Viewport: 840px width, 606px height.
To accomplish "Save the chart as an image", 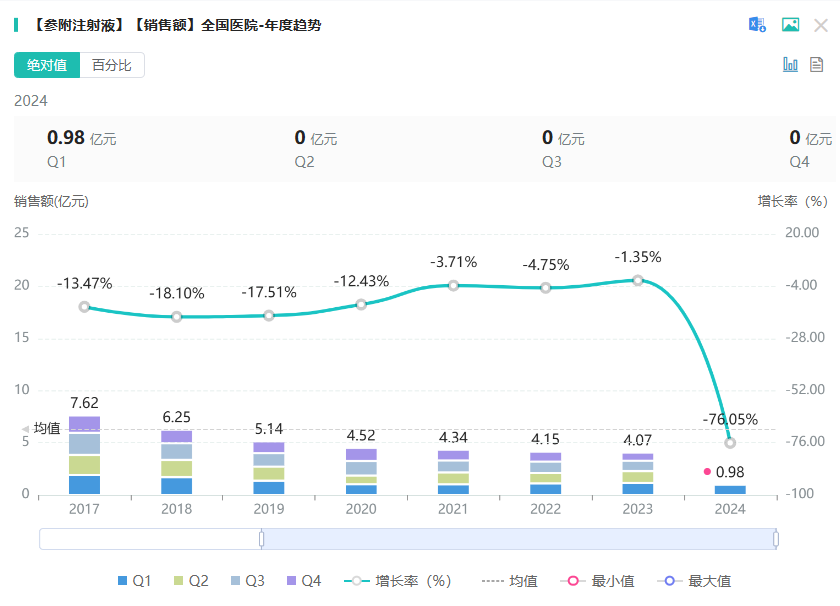I will 790,25.
